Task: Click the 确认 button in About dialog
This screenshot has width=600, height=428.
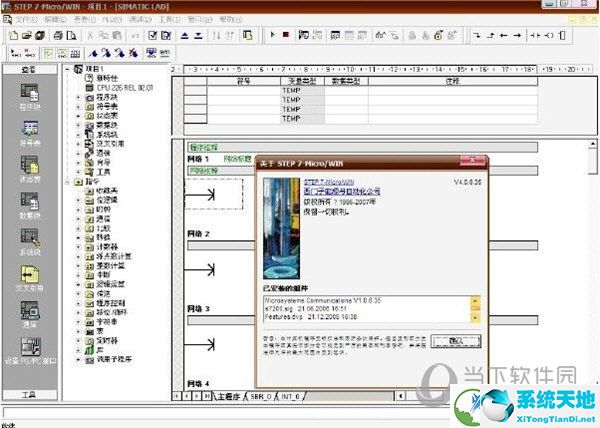Action: coord(456,341)
